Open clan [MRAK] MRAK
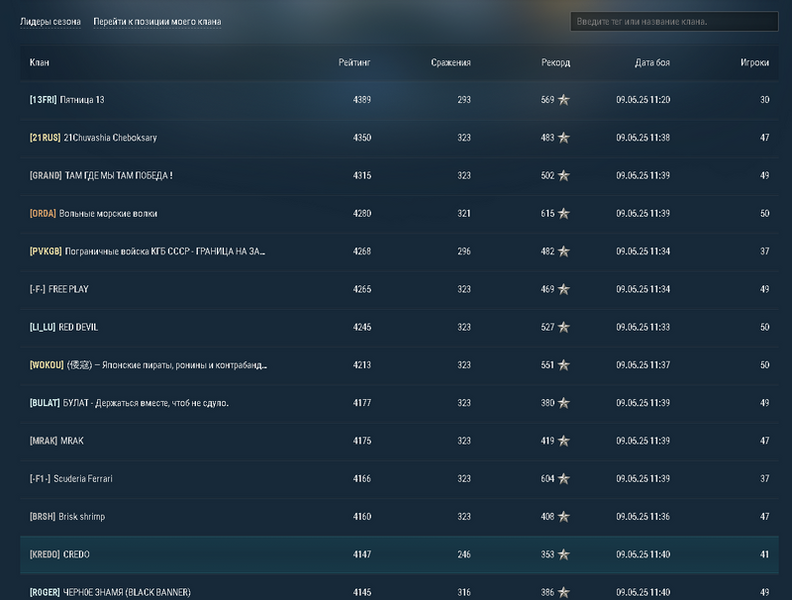 tap(57, 441)
